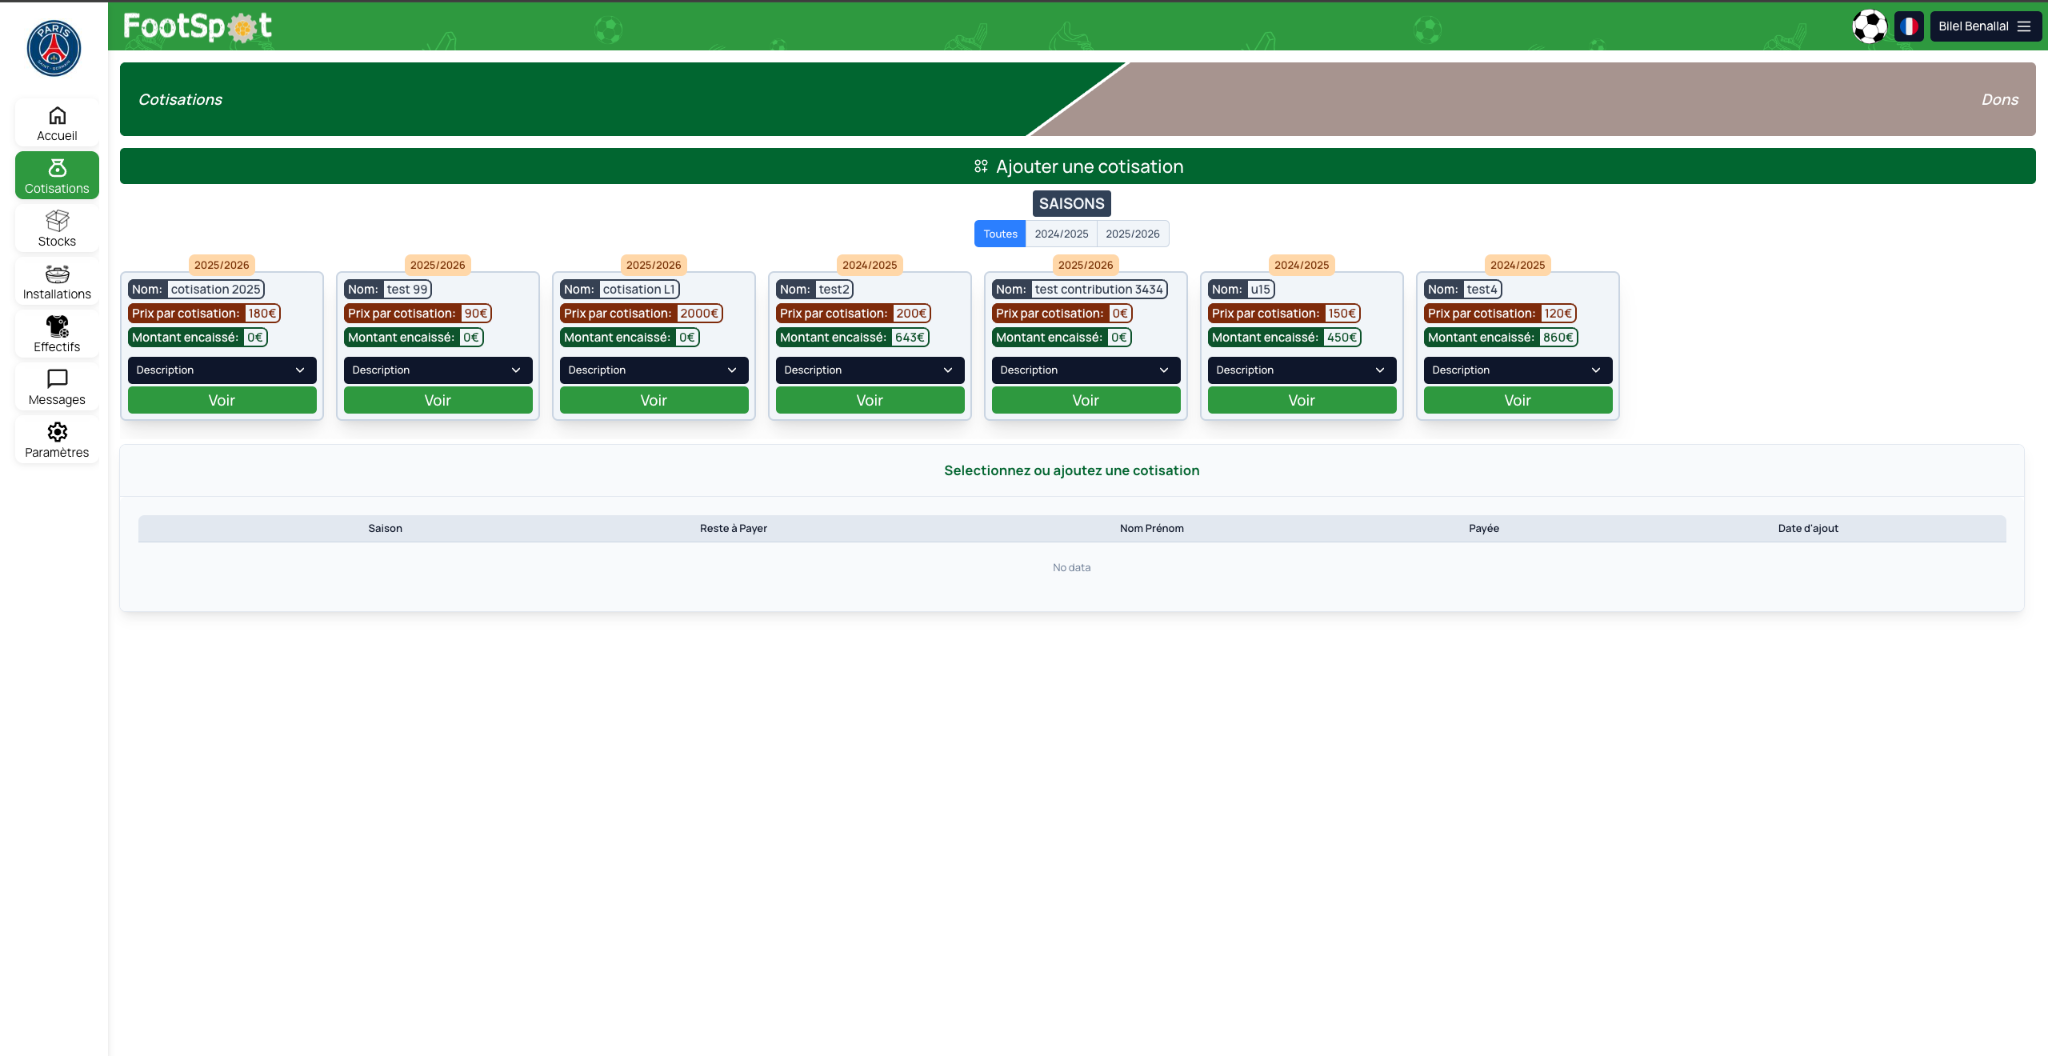Image resolution: width=2048 pixels, height=1056 pixels.
Task: Click 2024/2025 badge above test2 card
Action: click(x=870, y=265)
